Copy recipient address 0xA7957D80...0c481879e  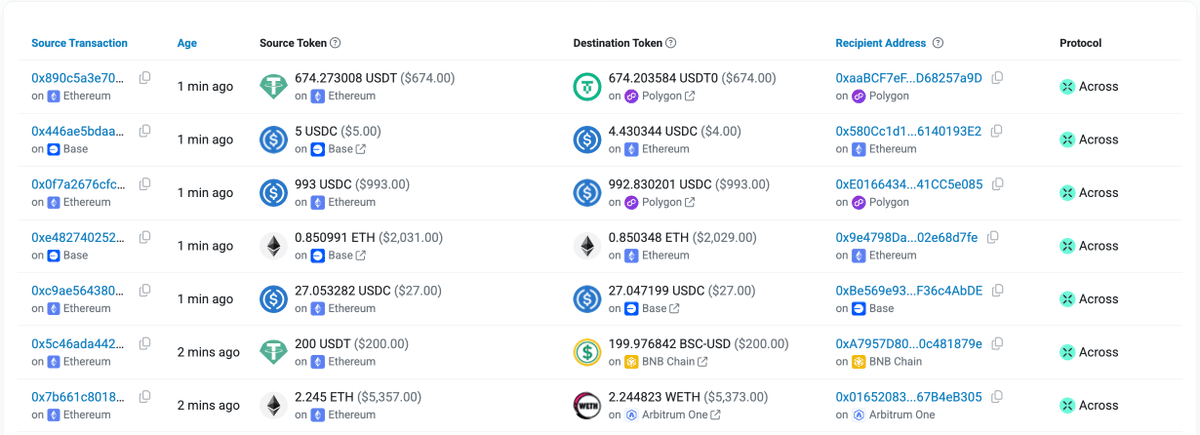pyautogui.click(x=996, y=343)
